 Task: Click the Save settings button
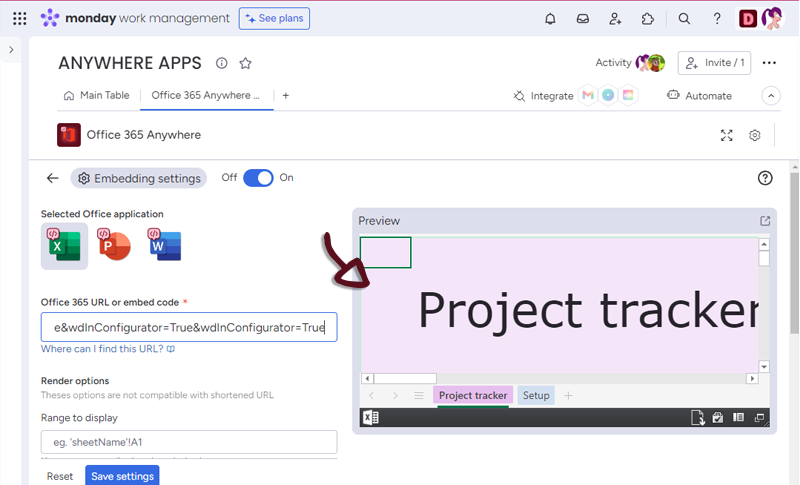122,476
